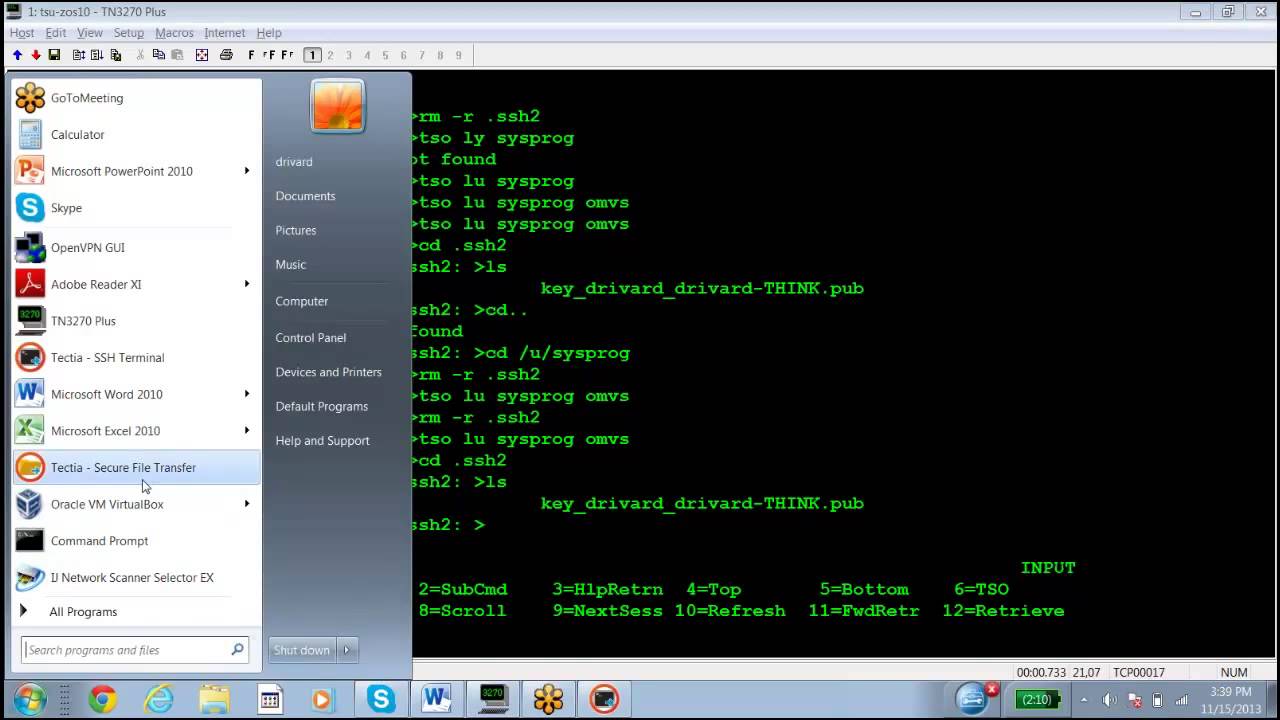Open TN3270 Plus from Start menu
Viewport: 1280px width, 720px height.
click(x=136, y=321)
